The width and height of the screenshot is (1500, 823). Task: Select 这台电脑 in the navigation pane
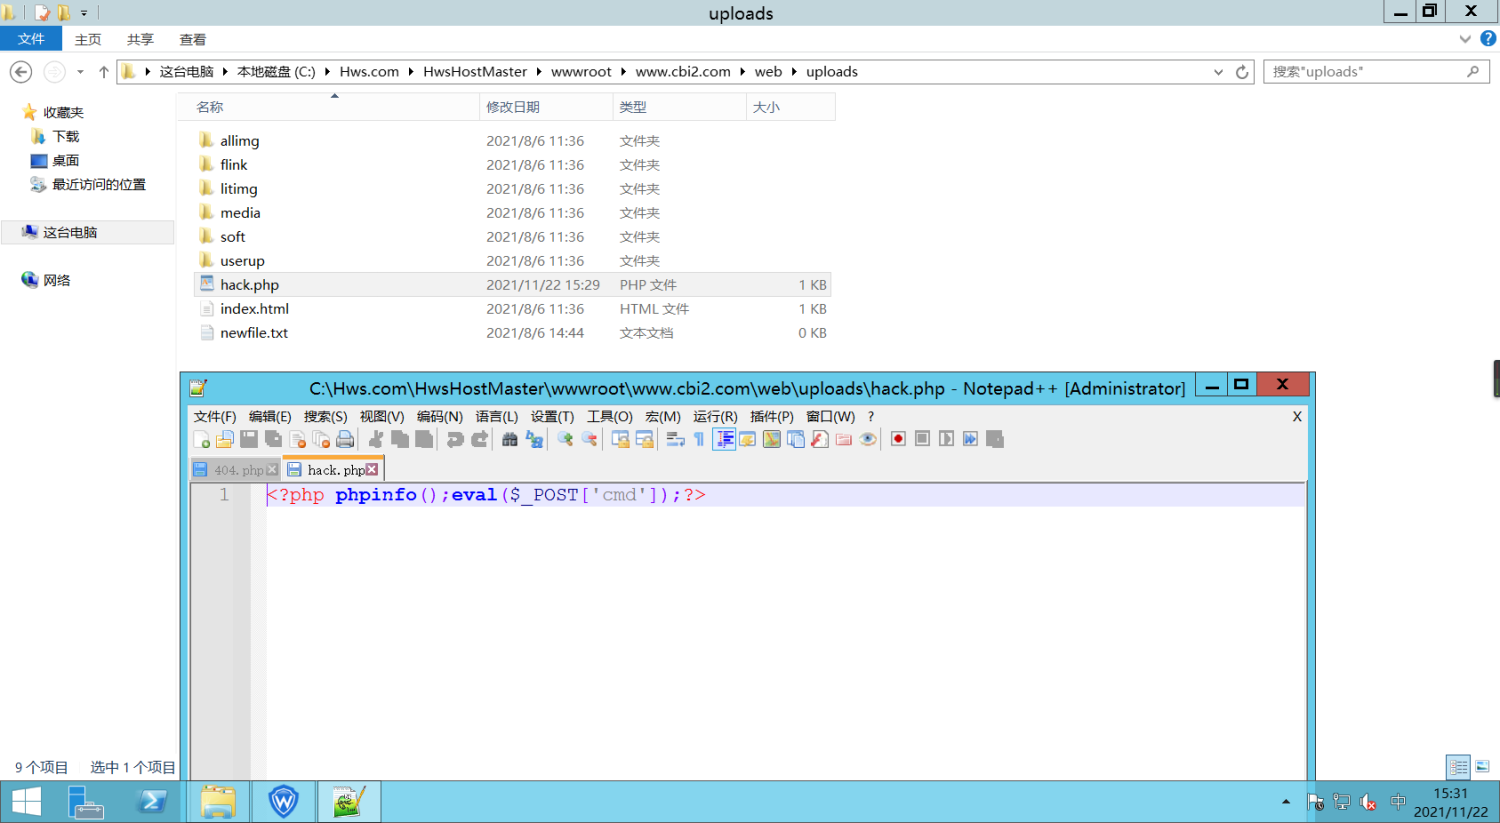69,232
